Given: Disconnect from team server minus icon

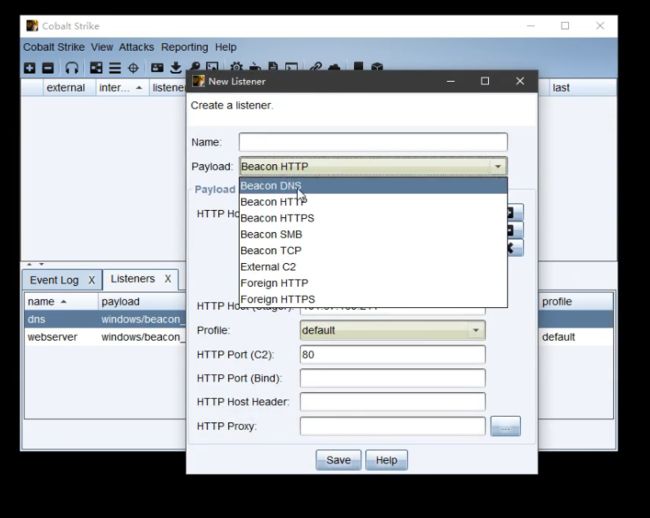Looking at the screenshot, I should coord(48,68).
